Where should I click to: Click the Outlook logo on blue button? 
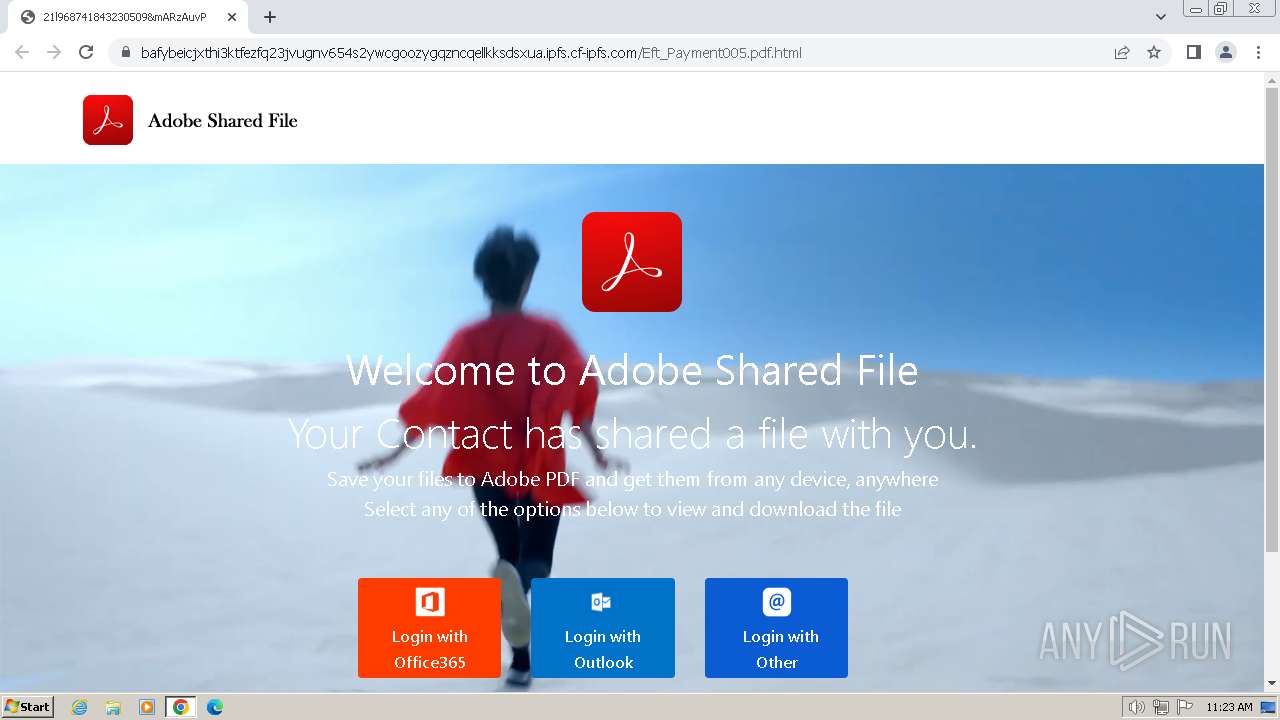pos(601,602)
